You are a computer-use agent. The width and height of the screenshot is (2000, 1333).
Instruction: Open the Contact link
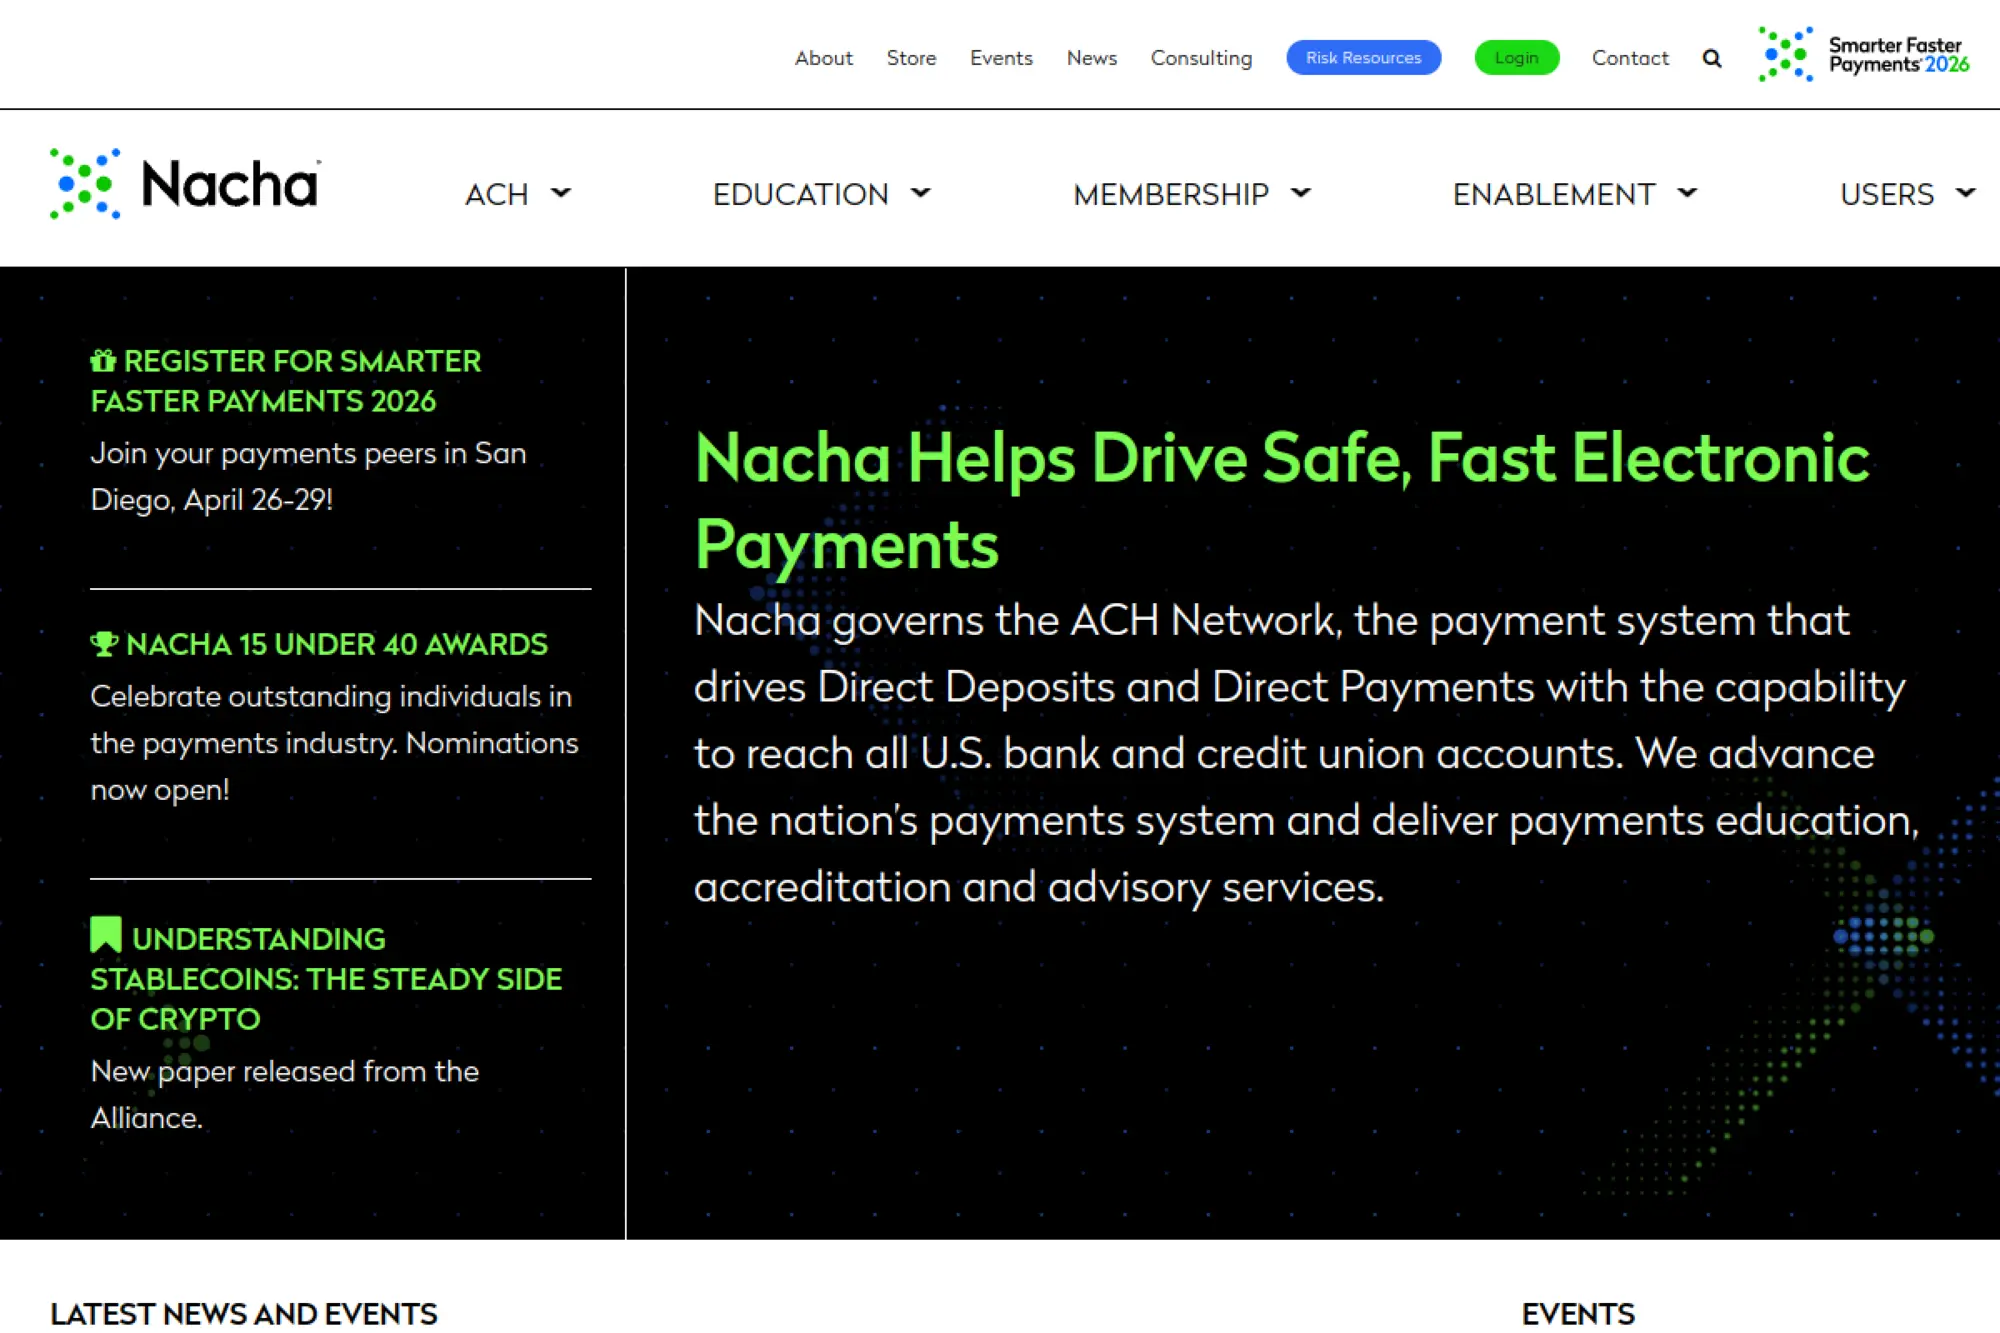pos(1630,58)
